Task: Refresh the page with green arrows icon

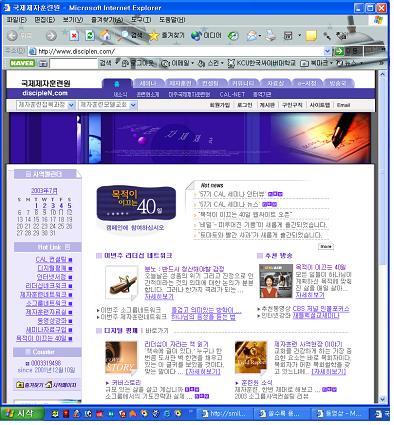Action: point(89,35)
